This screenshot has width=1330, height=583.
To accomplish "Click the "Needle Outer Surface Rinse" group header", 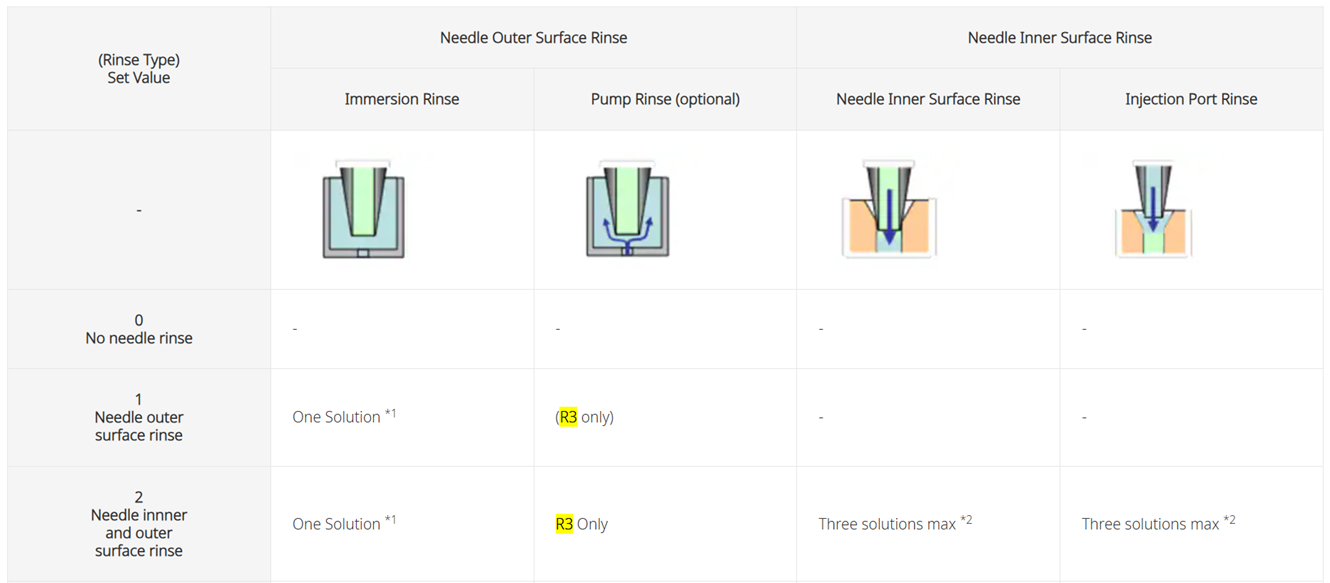I will (x=533, y=38).
